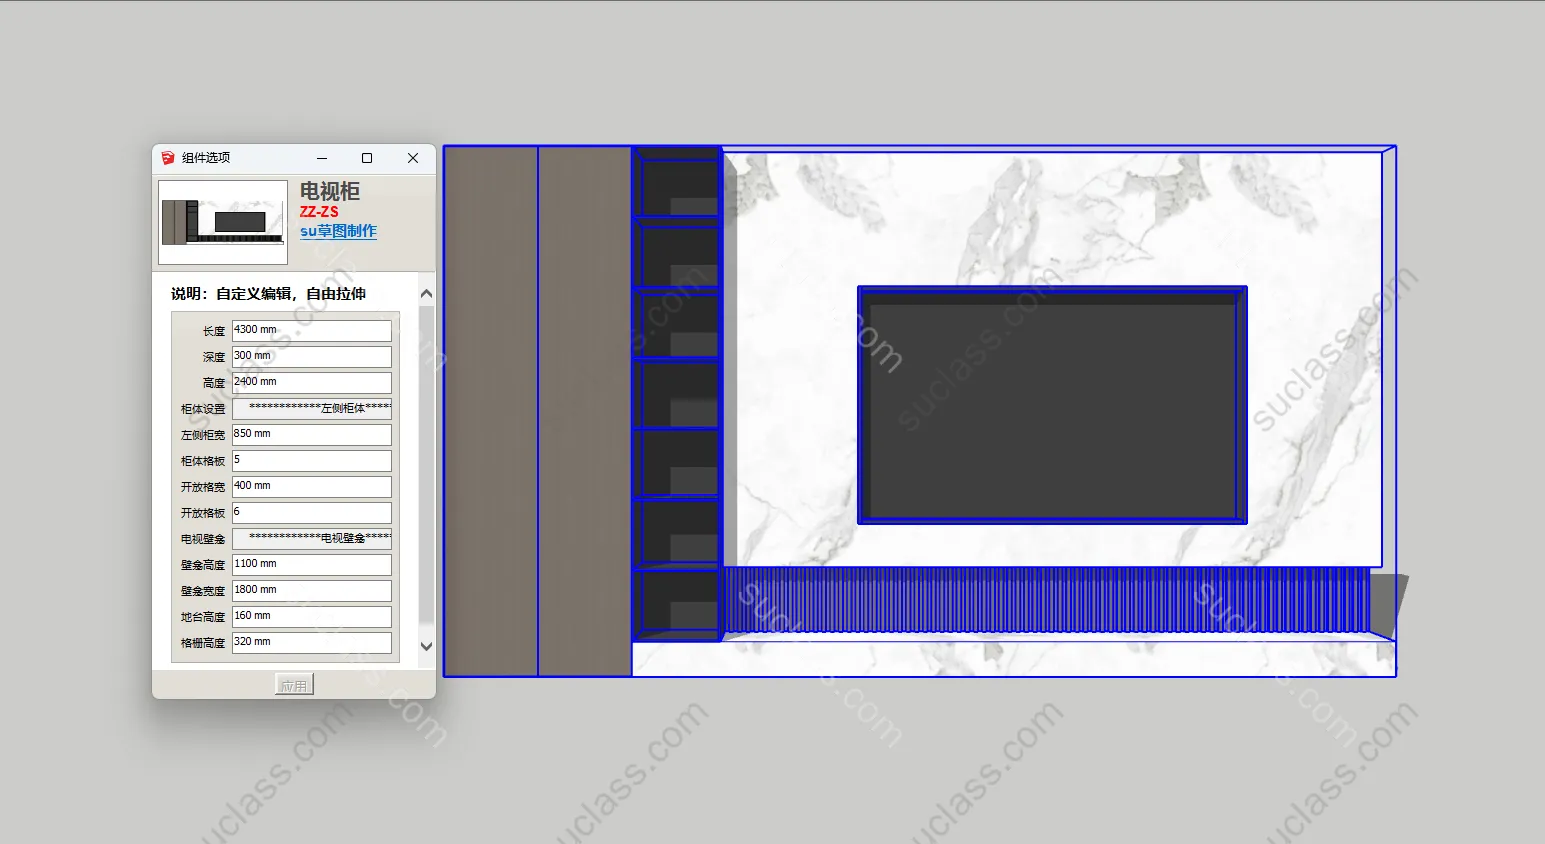Click the 长度 field showing 4300 mm
1545x844 pixels.
coord(311,330)
